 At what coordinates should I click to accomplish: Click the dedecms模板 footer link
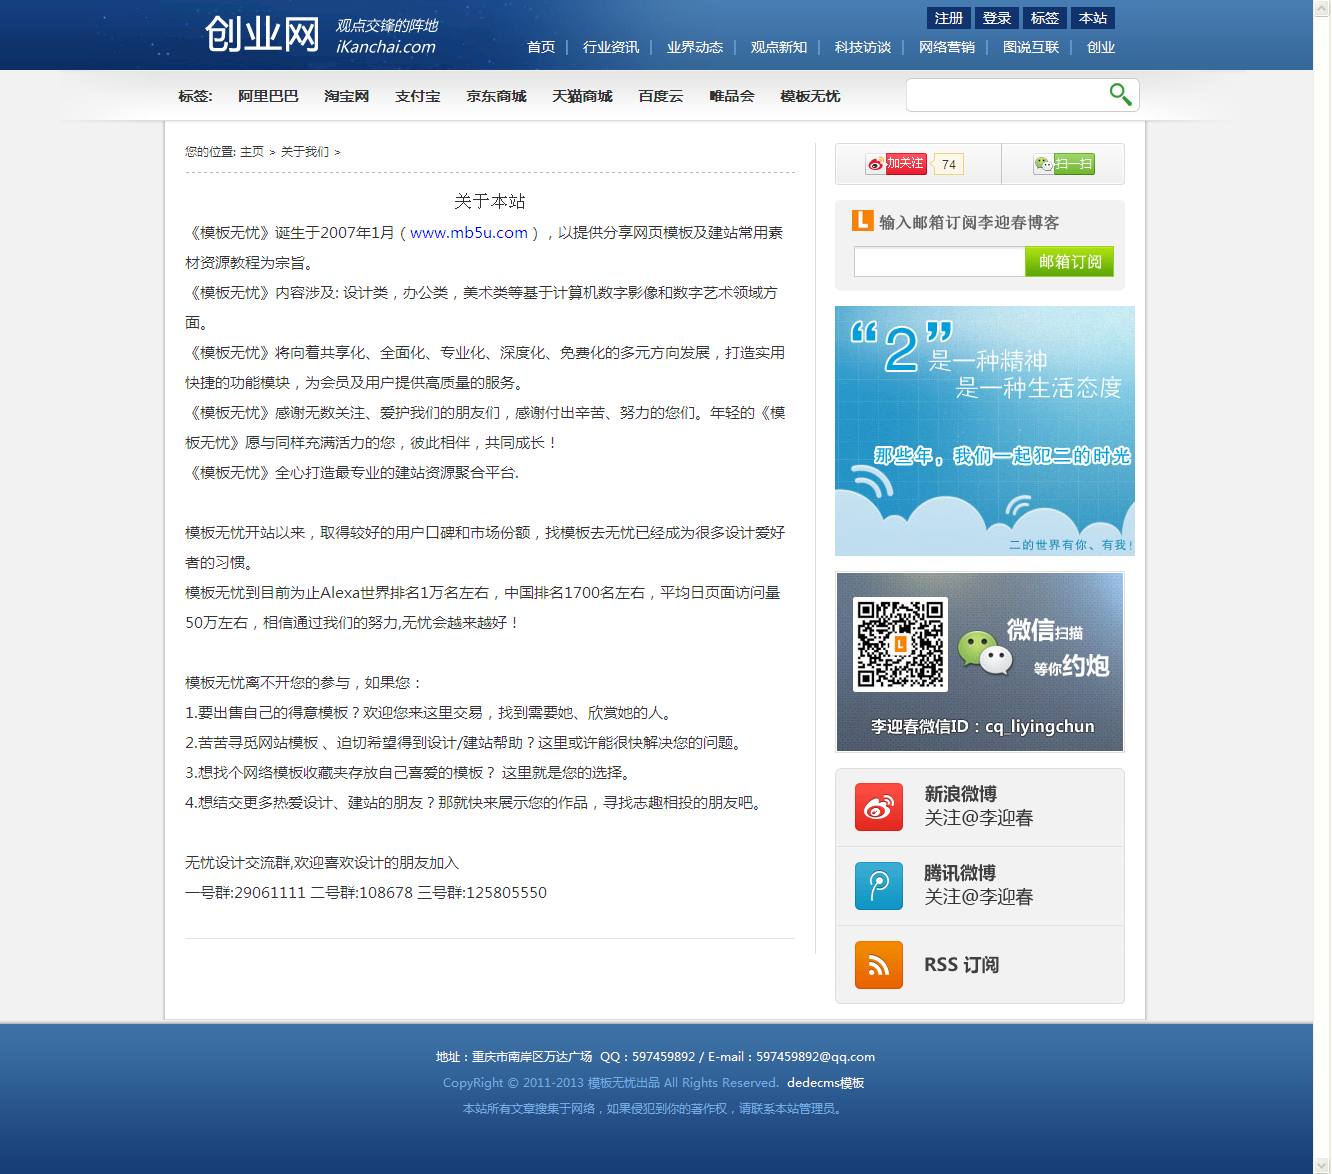[x=825, y=1083]
